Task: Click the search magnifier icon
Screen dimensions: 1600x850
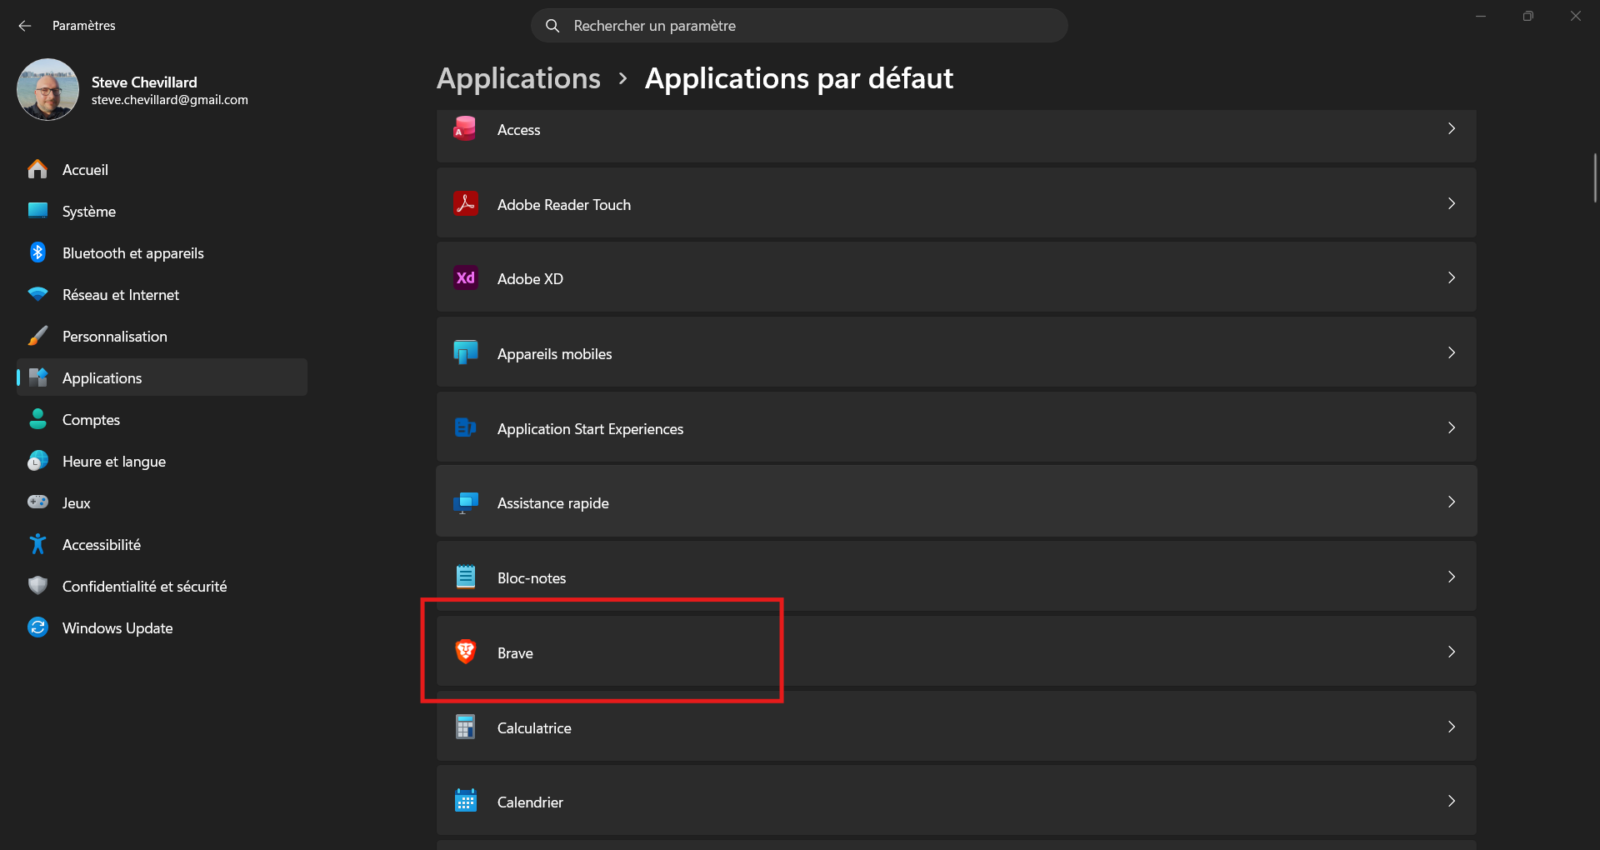Action: 552,25
